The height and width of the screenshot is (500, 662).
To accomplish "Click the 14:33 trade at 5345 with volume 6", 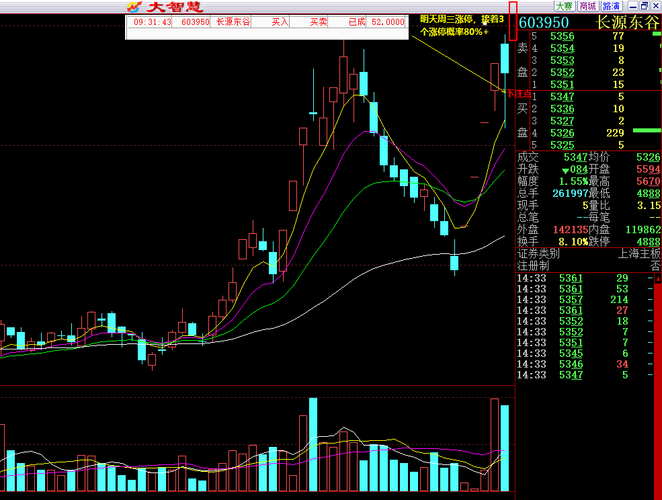I will pyautogui.click(x=585, y=353).
